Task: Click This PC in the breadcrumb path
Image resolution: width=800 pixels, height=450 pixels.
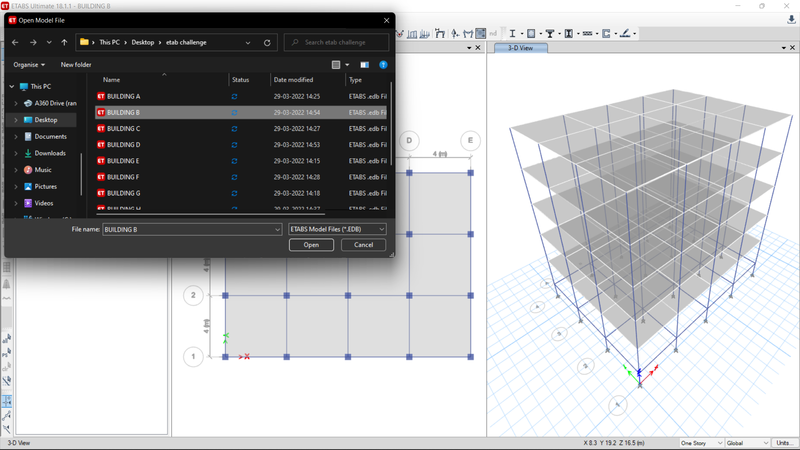Action: pyautogui.click(x=109, y=42)
